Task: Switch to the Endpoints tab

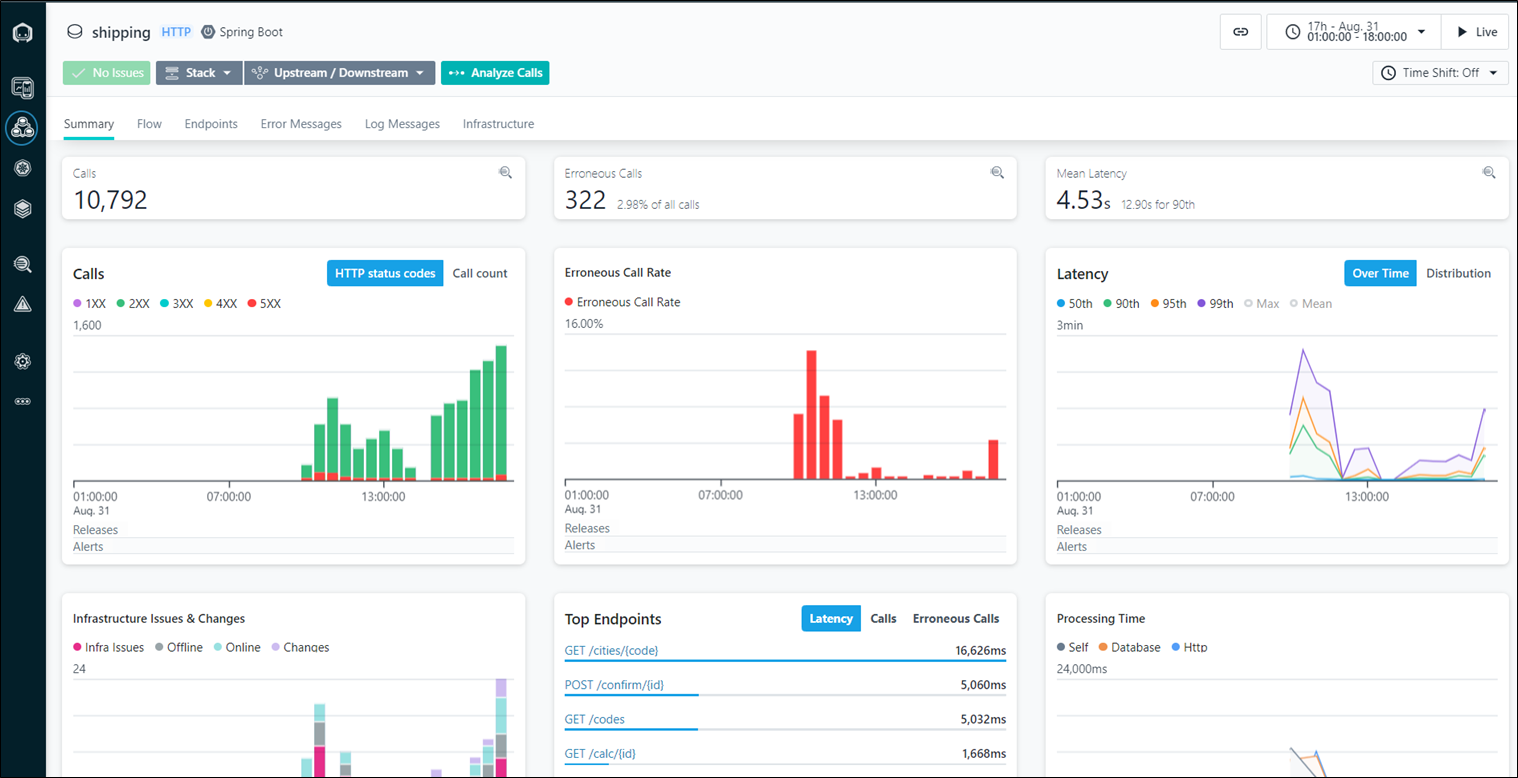Action: point(211,124)
